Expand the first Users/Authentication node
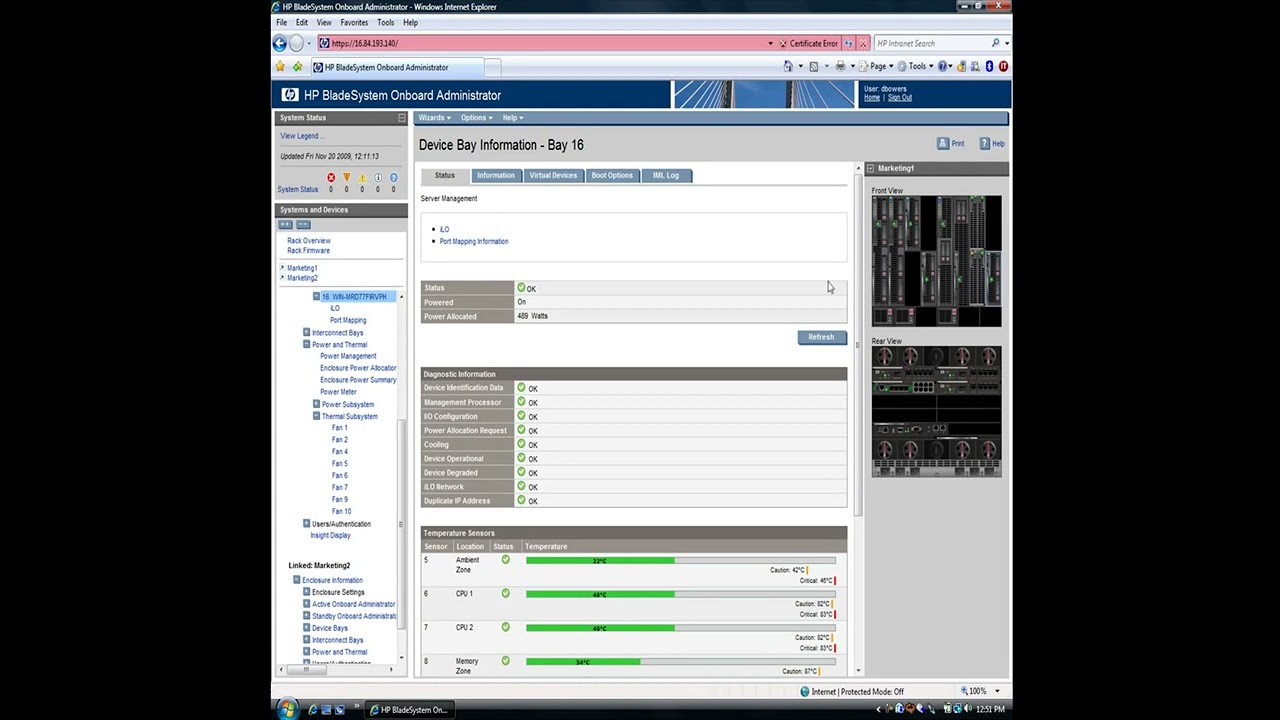This screenshot has height=720, width=1280. [306, 524]
